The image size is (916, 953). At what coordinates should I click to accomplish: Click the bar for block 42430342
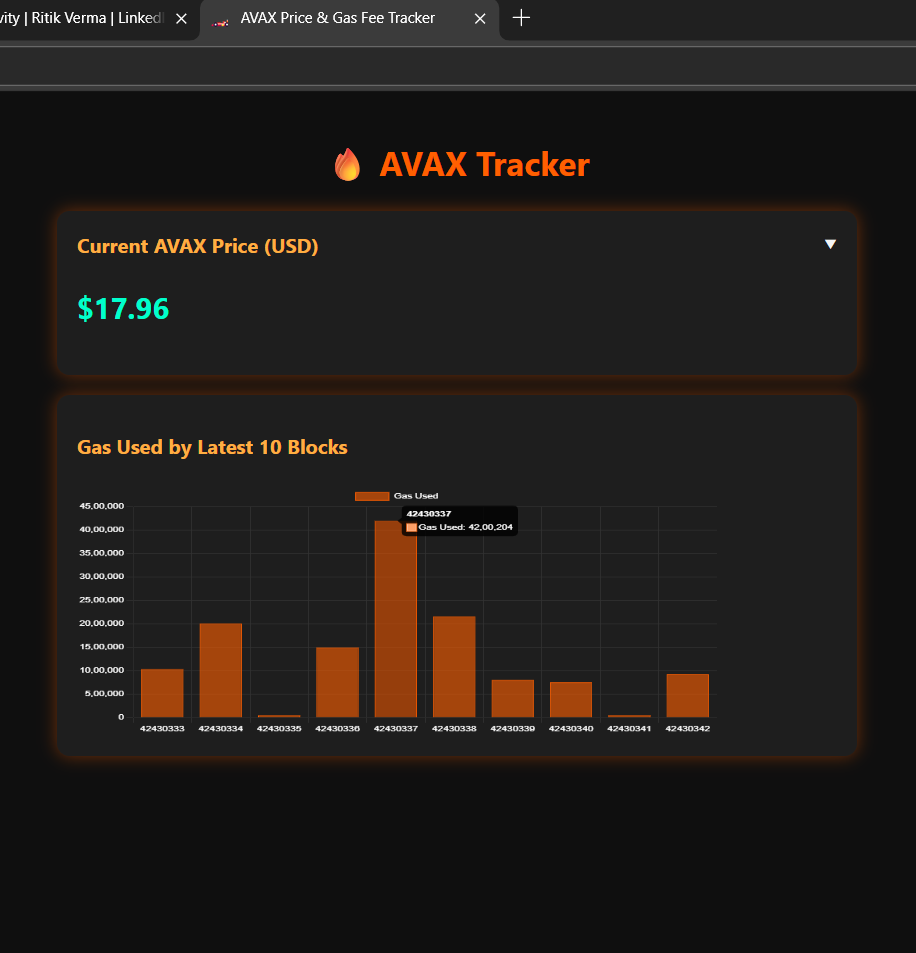point(687,695)
